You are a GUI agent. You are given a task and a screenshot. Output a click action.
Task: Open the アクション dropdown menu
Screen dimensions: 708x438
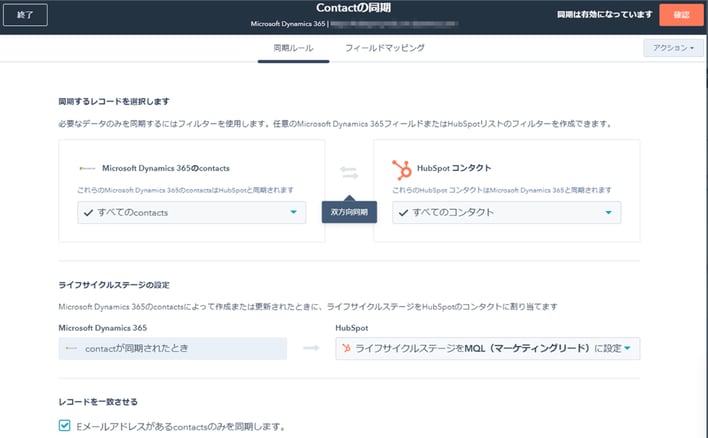tap(673, 48)
